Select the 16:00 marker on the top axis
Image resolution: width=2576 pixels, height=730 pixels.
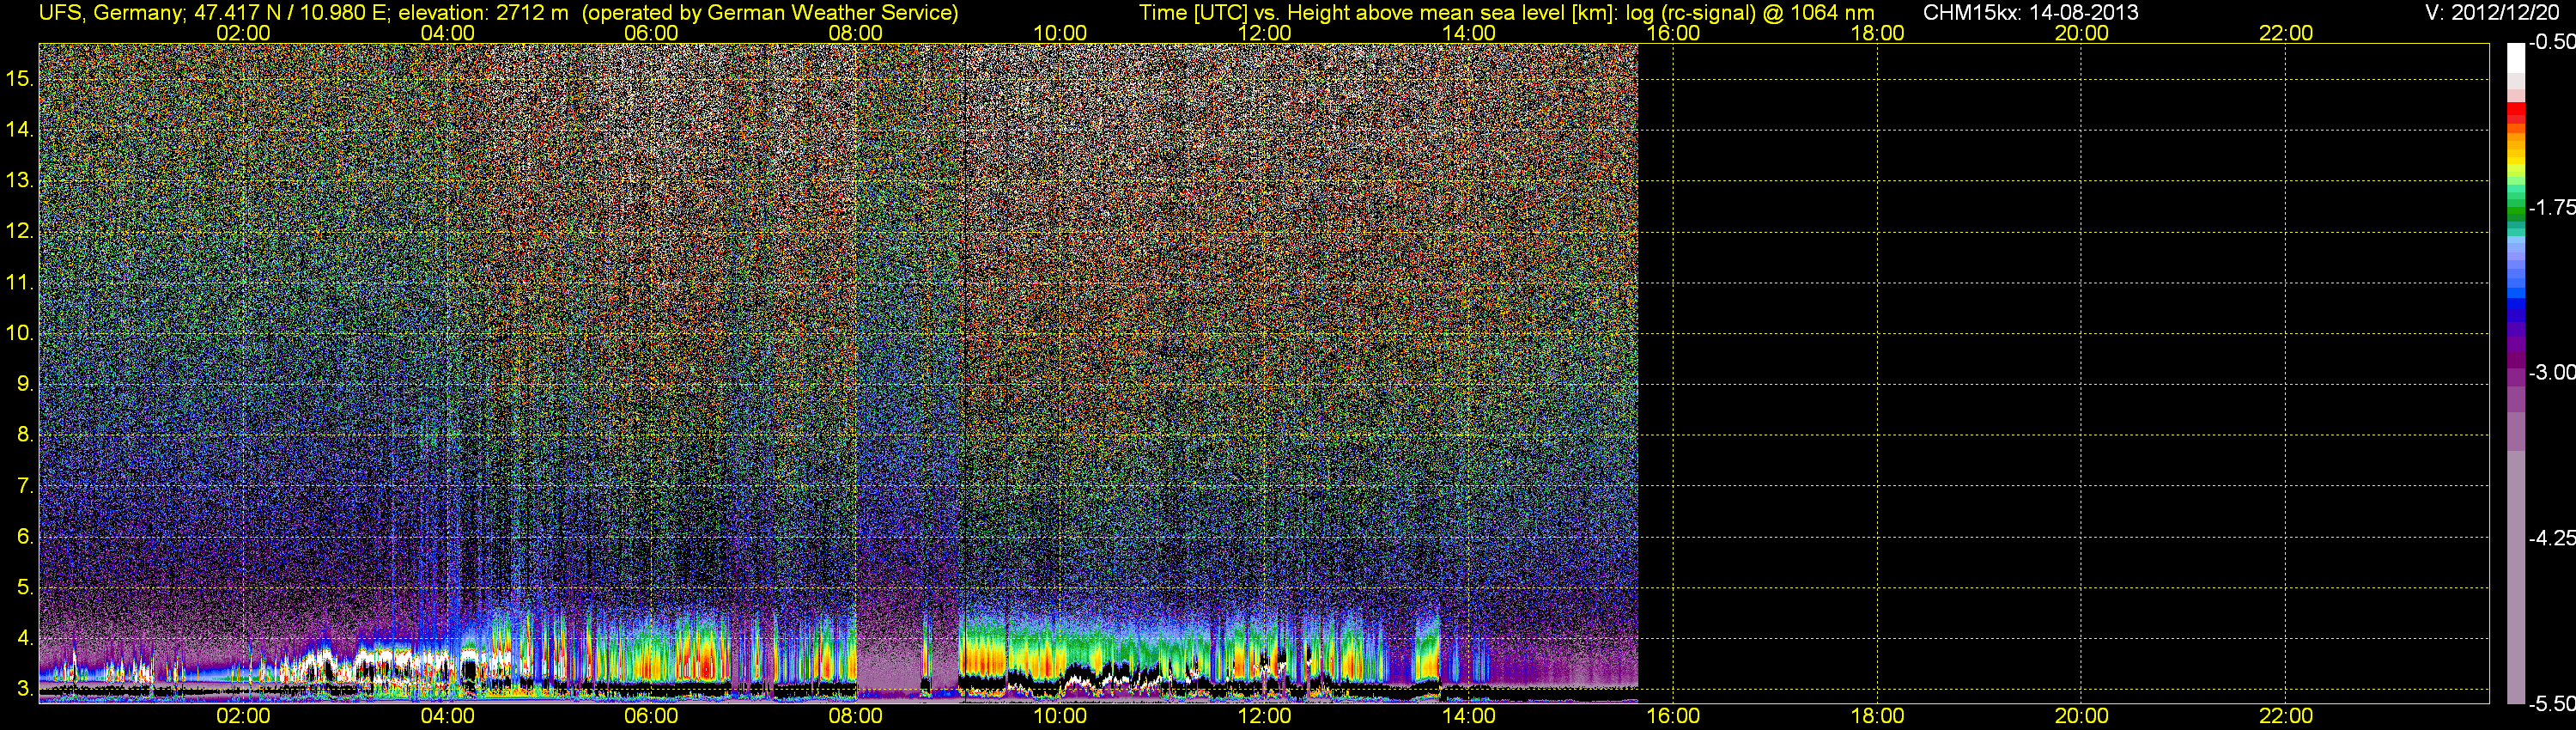coord(1673,33)
